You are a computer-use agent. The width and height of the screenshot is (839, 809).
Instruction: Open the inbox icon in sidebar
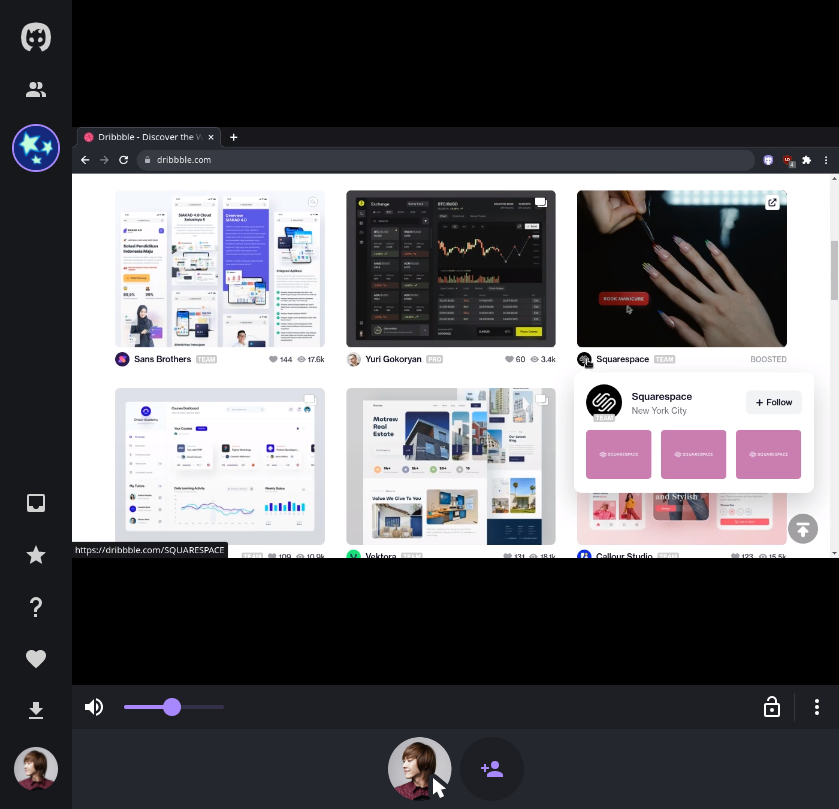(36, 503)
